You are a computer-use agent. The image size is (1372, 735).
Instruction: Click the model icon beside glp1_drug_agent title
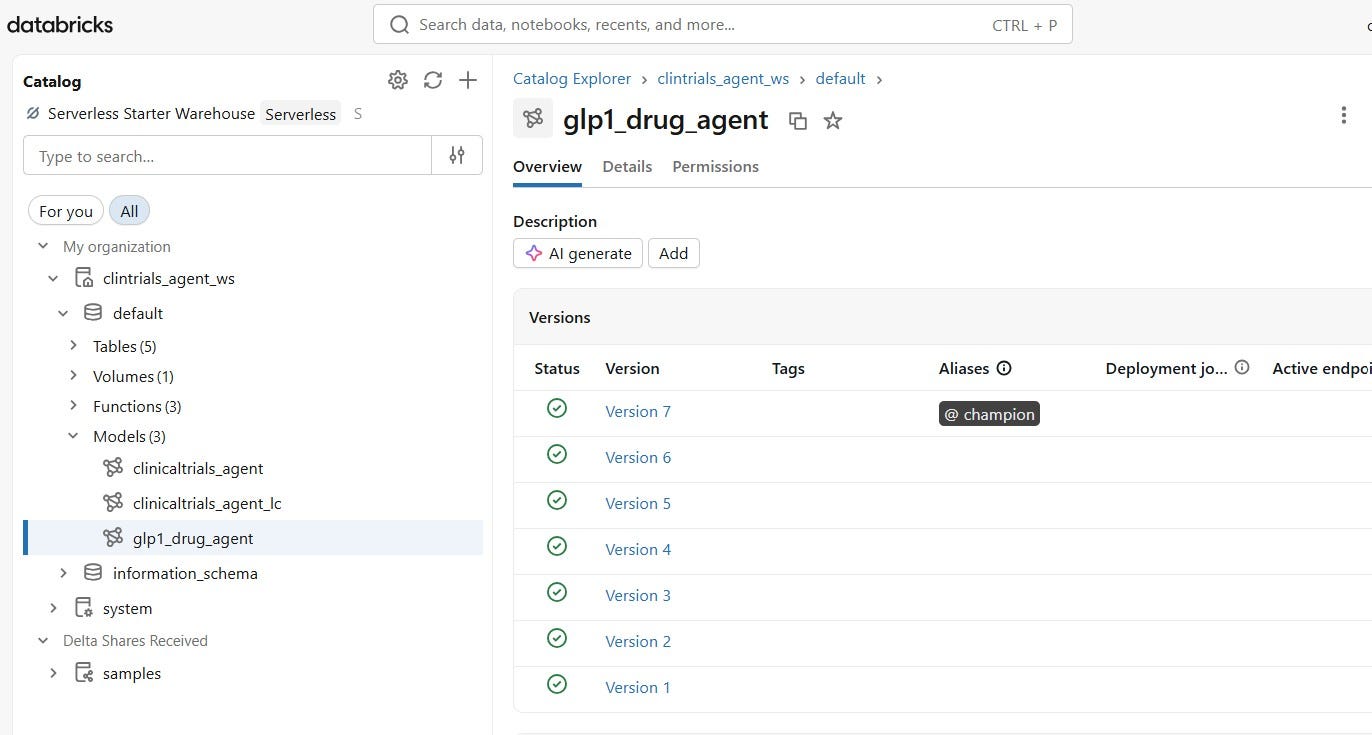pos(533,119)
